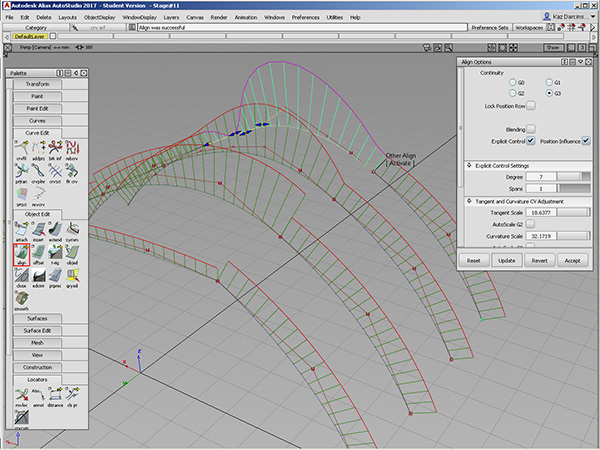This screenshot has width=600, height=450.
Task: Open the Render menu
Action: tap(219, 17)
